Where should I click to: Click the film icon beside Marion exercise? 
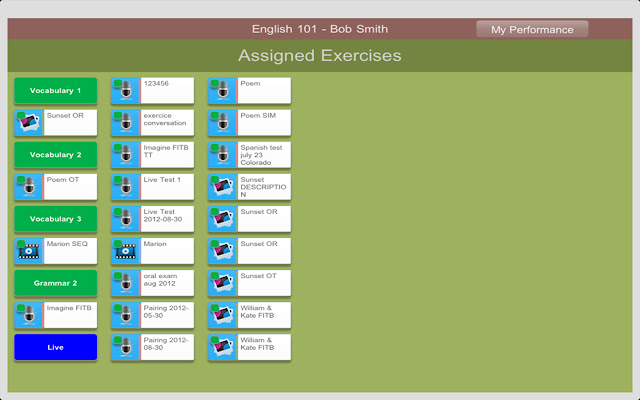click(126, 251)
